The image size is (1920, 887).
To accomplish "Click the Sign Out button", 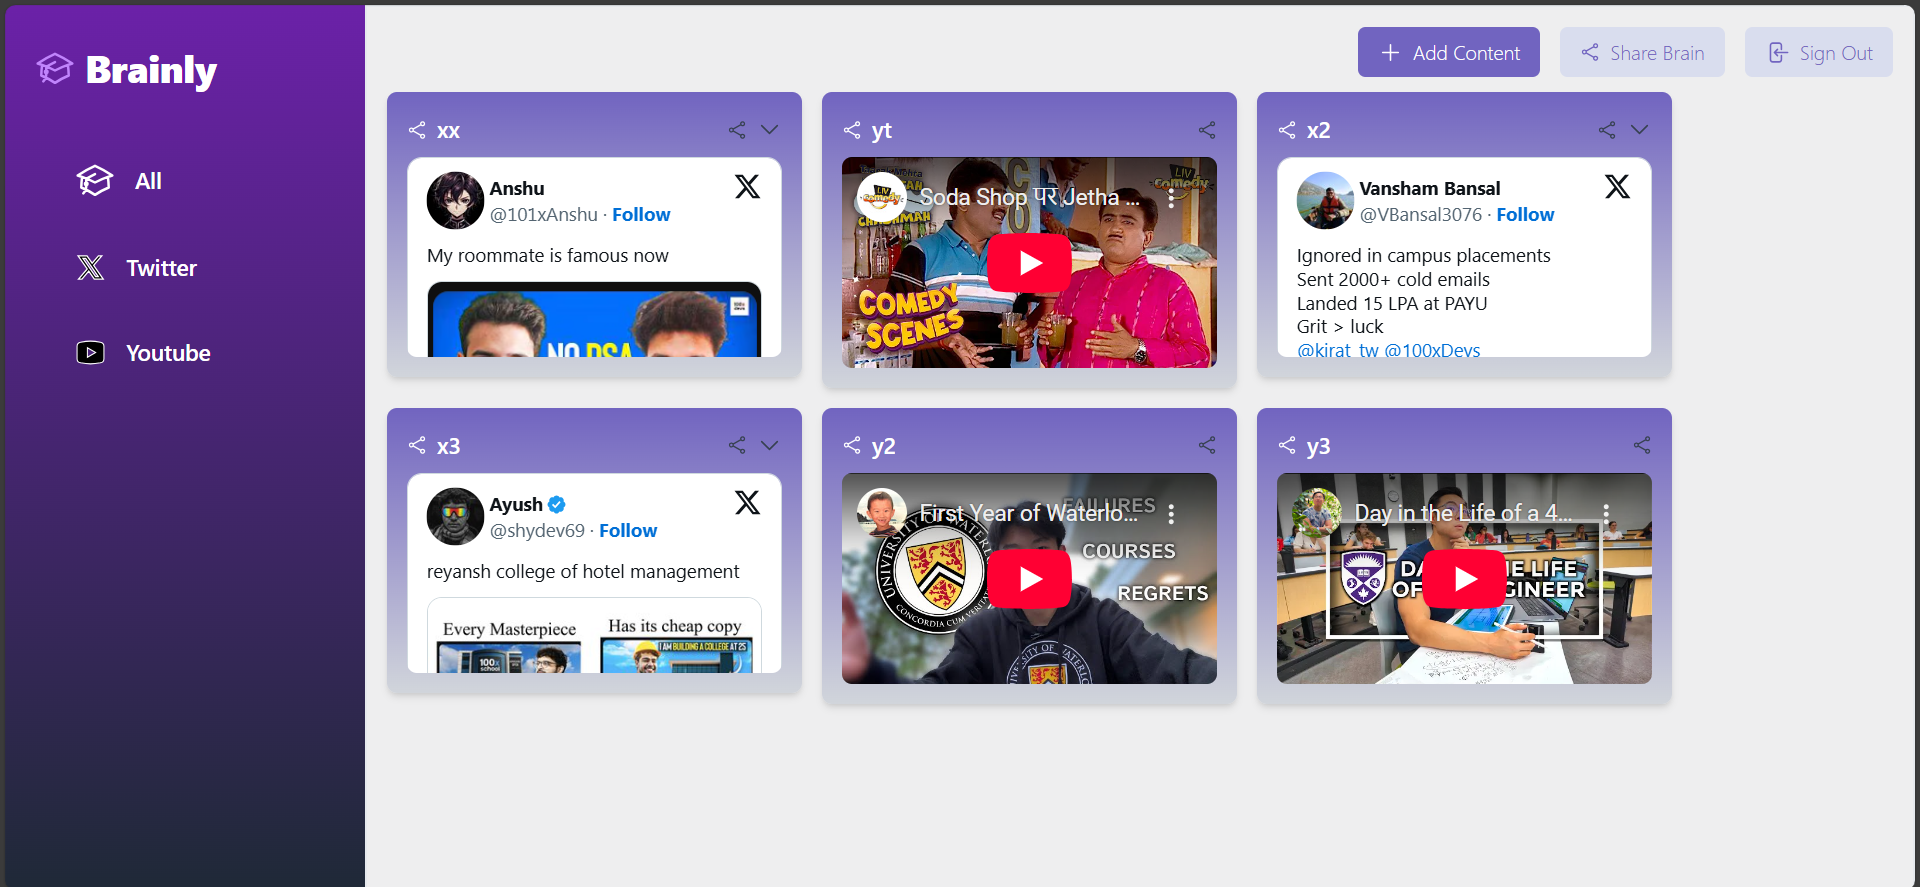I will click(1818, 53).
